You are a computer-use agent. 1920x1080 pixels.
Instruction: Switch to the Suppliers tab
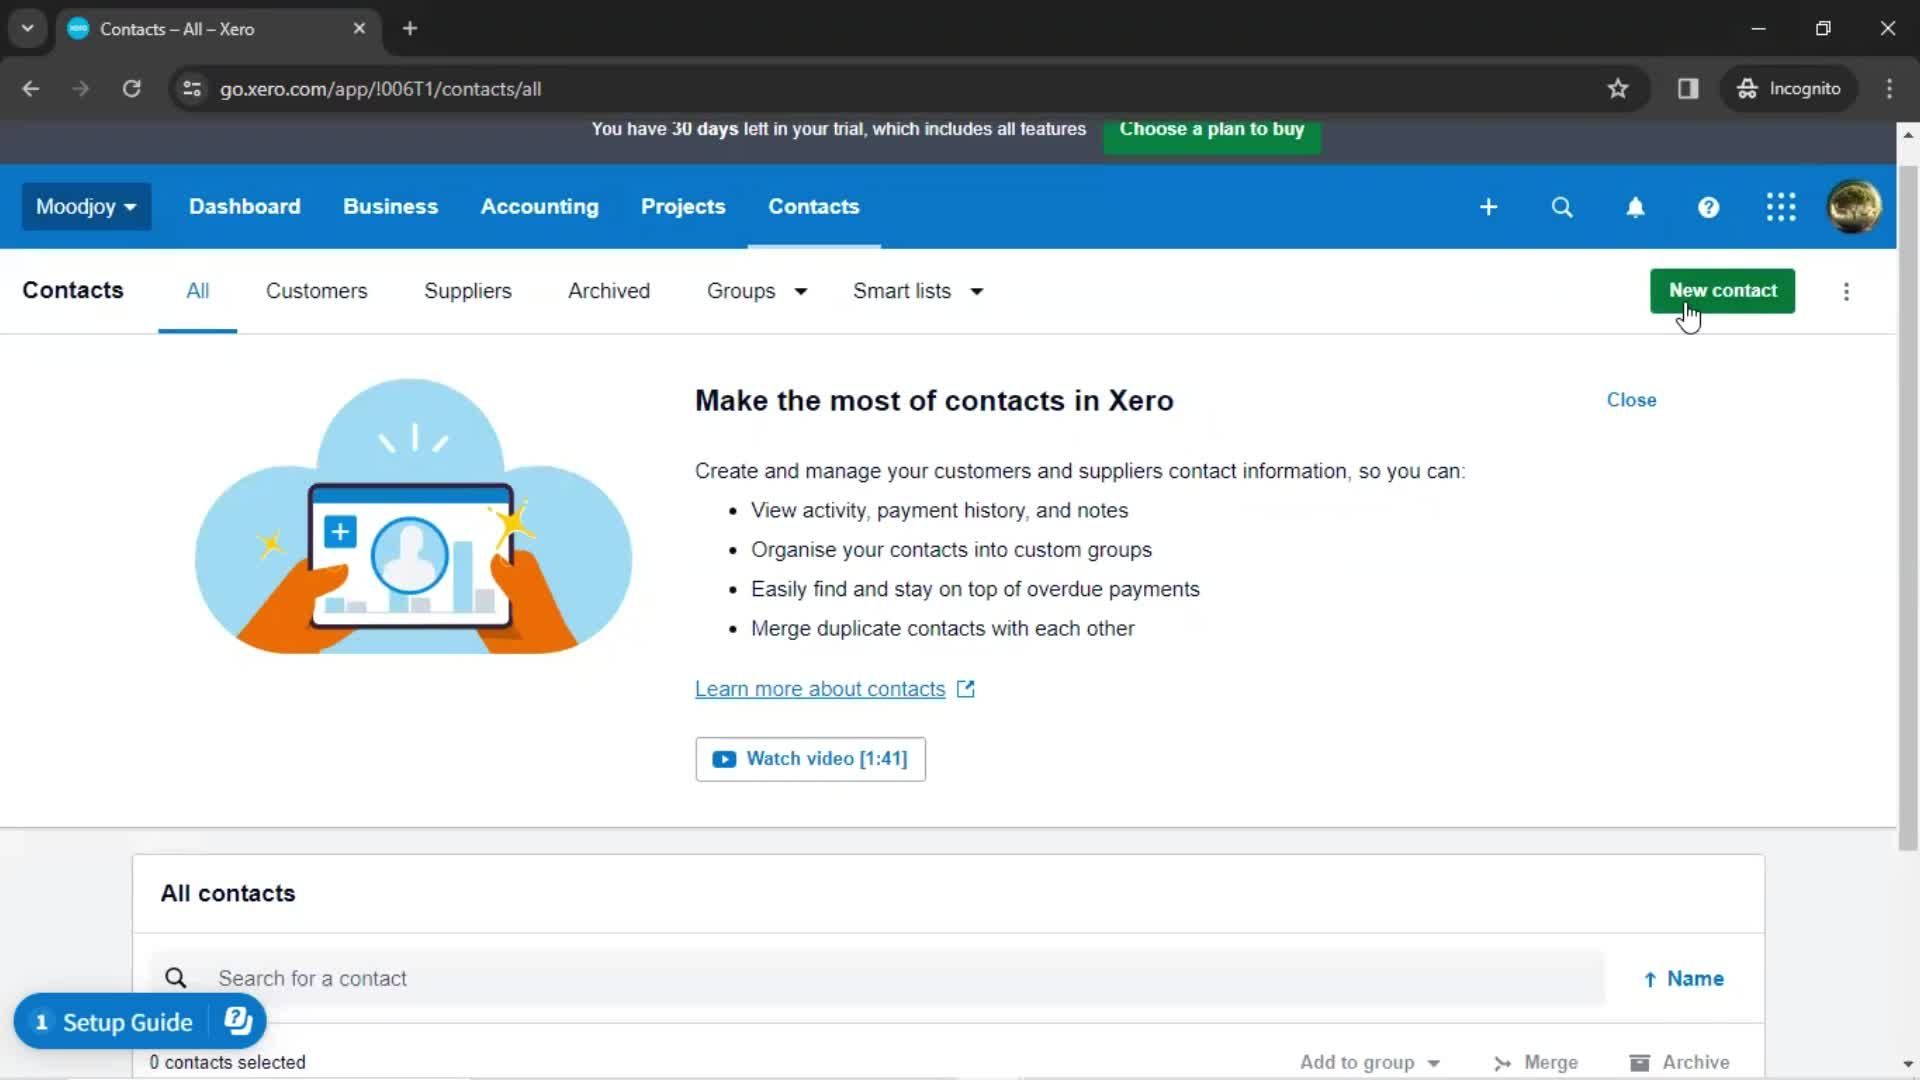click(x=467, y=291)
